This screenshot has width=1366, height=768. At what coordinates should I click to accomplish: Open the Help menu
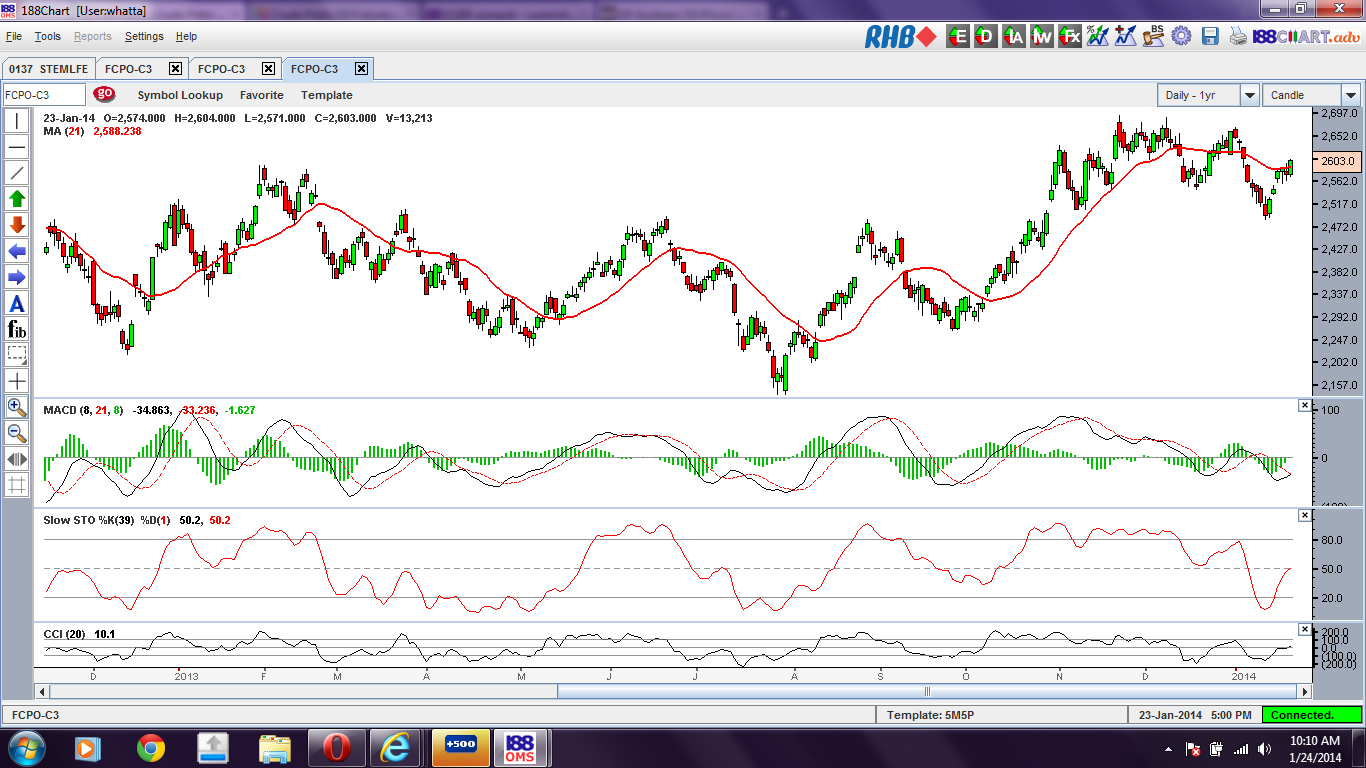coord(186,36)
